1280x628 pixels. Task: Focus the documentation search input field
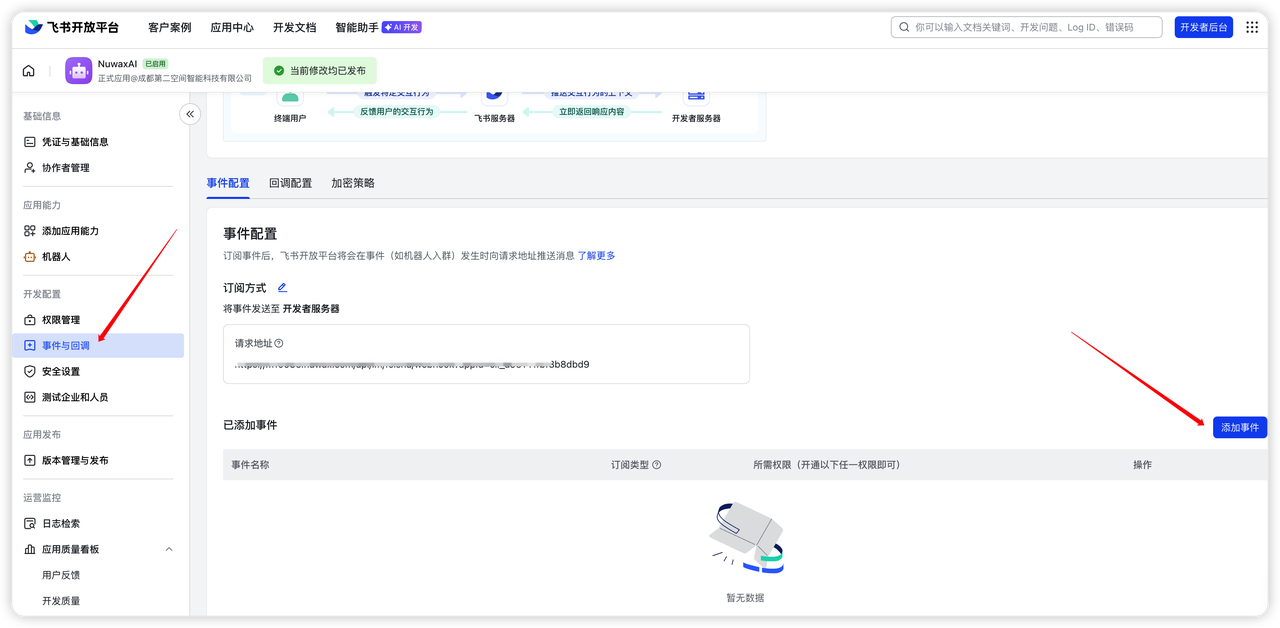click(1026, 27)
